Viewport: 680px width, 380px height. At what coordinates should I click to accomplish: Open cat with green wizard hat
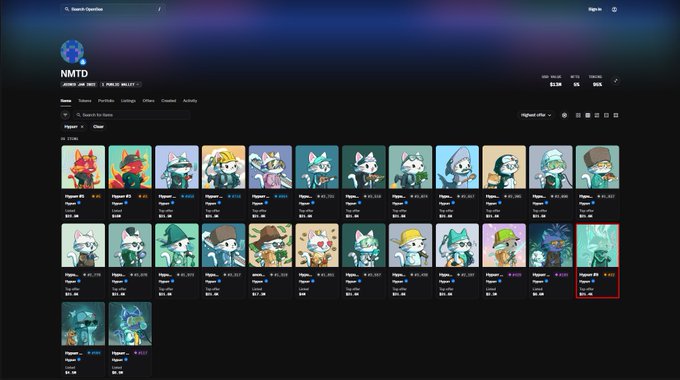coord(177,246)
